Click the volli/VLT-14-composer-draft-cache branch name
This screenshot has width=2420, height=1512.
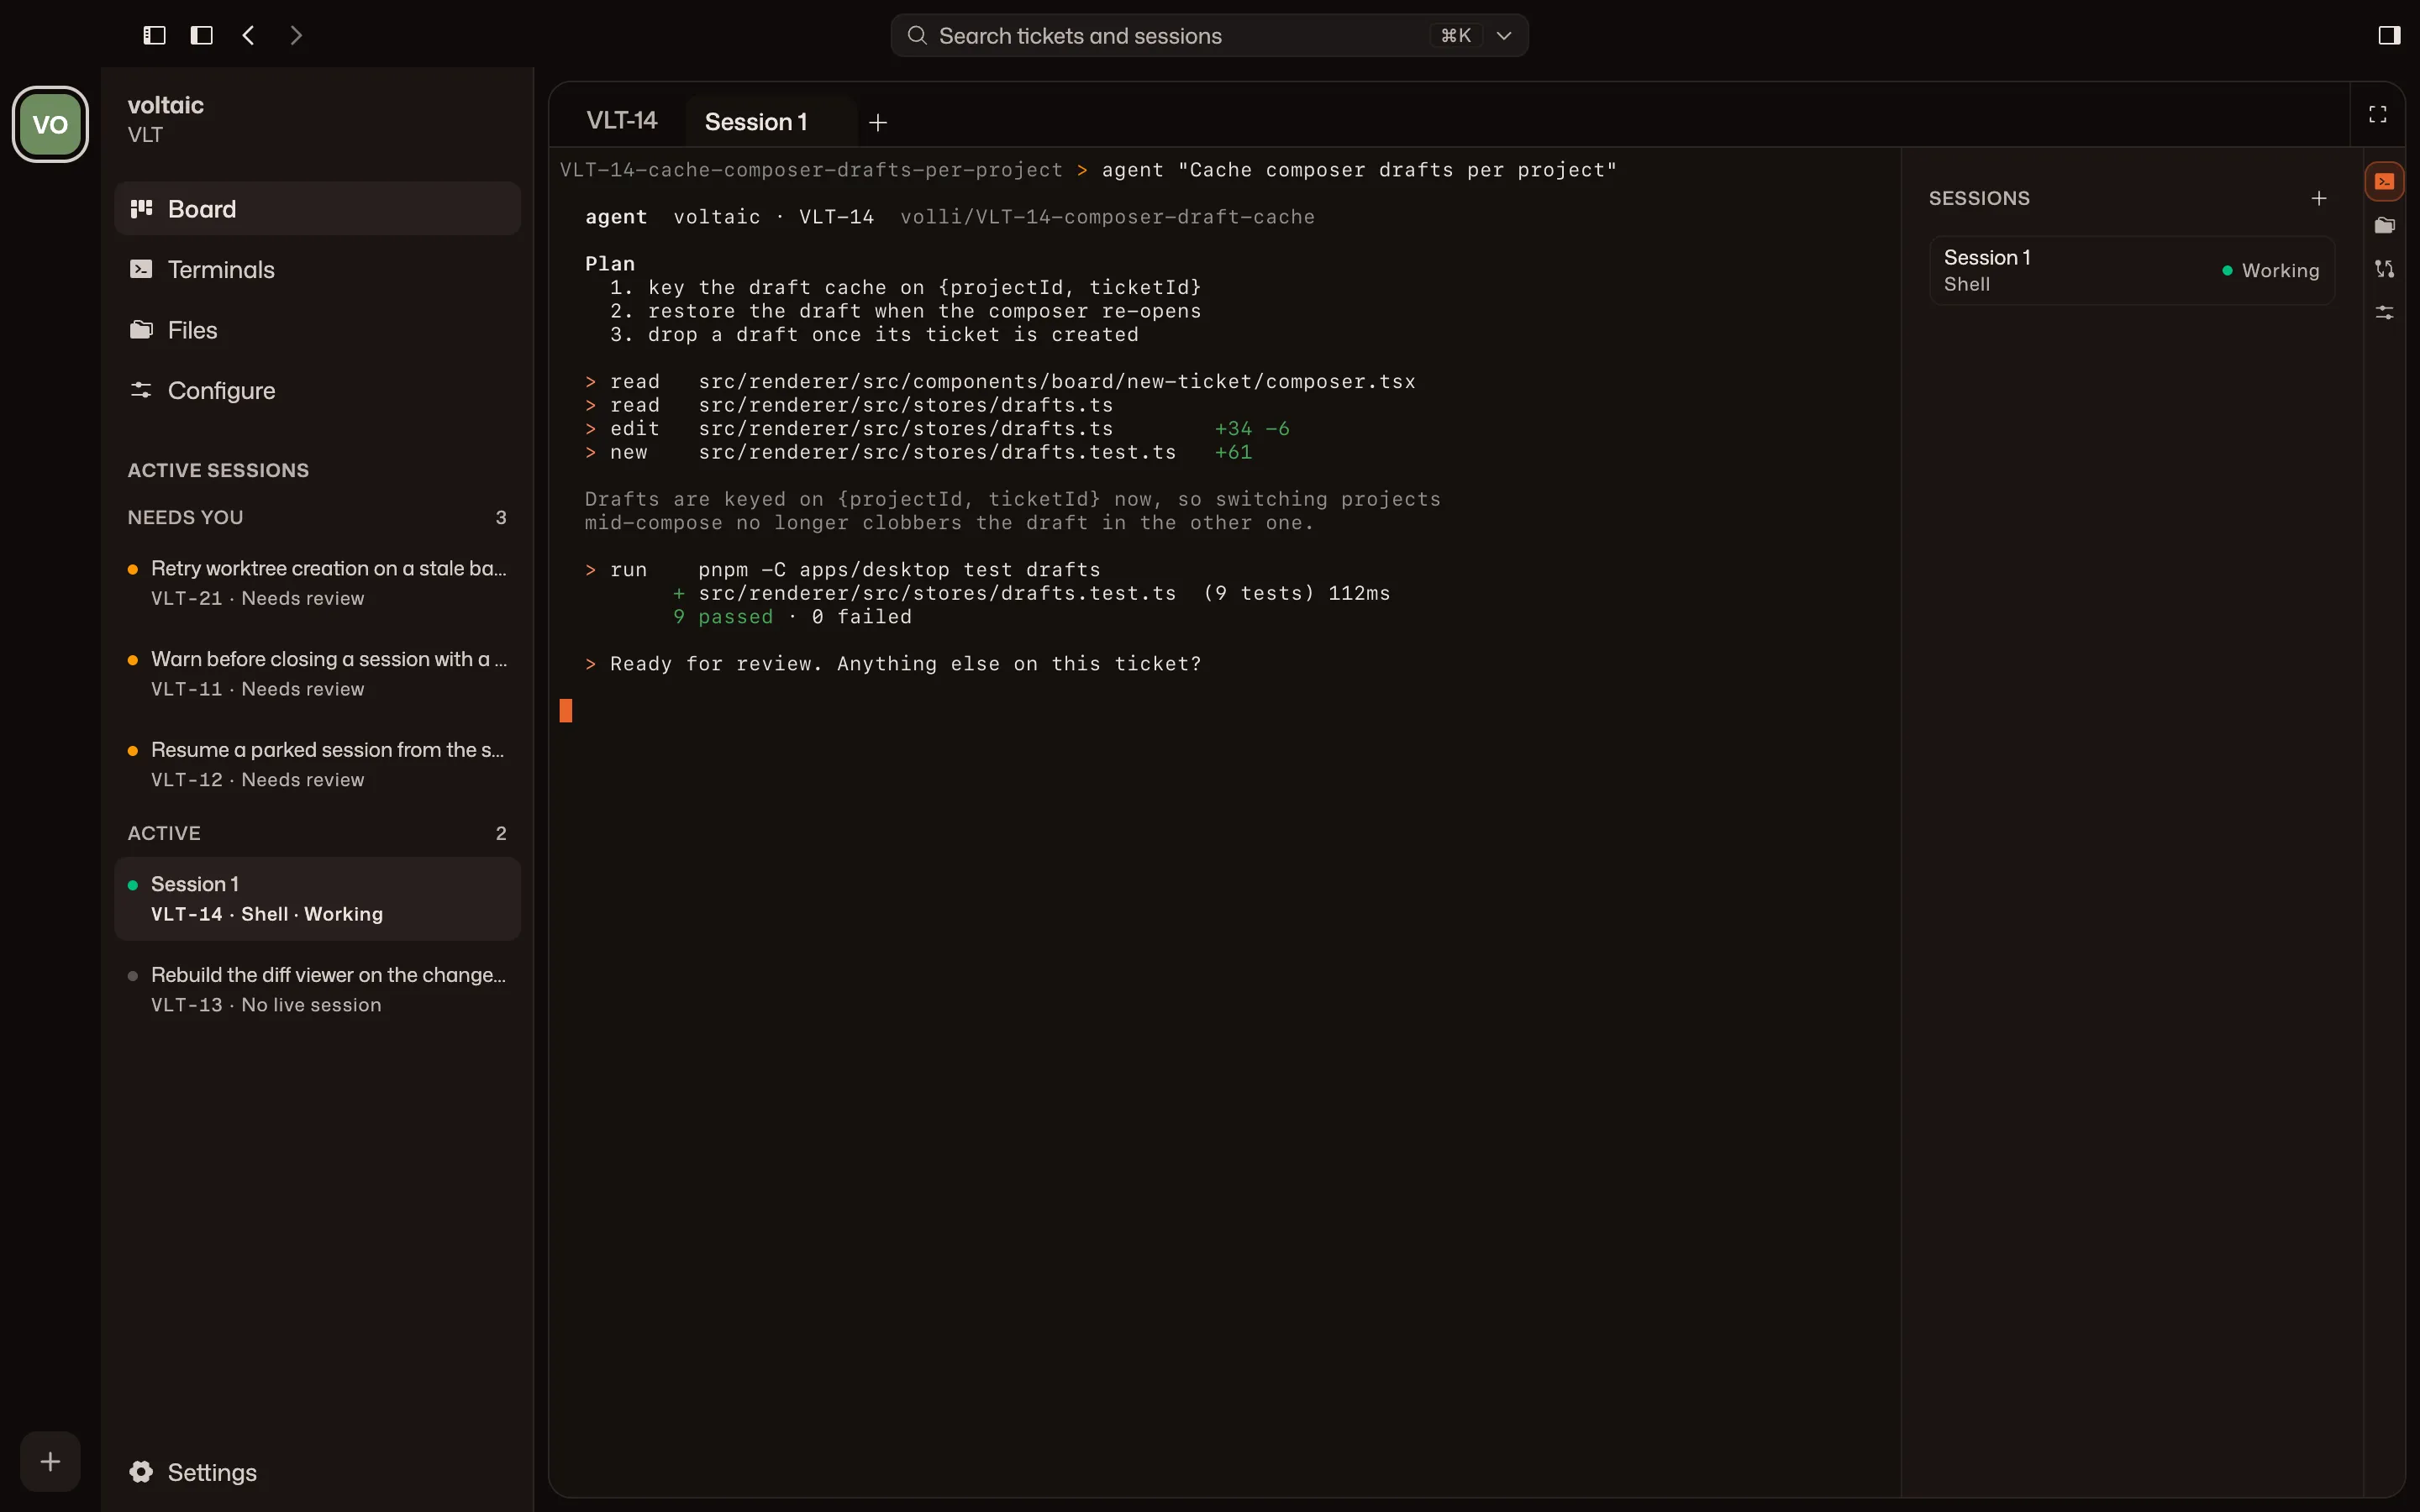[1107, 216]
